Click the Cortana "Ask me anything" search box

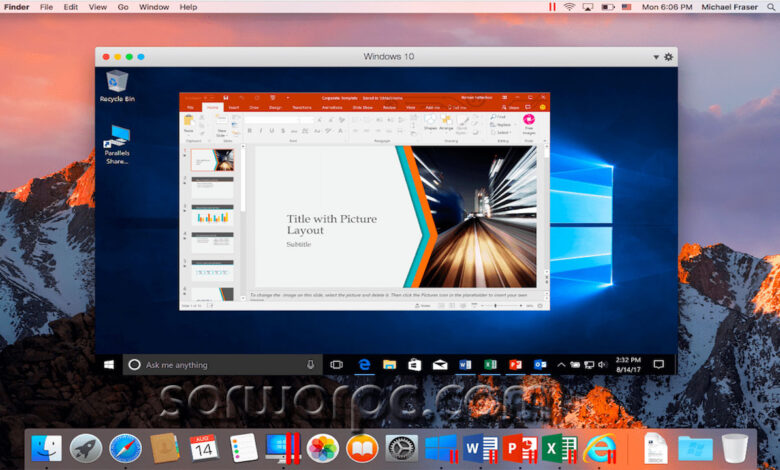click(222, 365)
